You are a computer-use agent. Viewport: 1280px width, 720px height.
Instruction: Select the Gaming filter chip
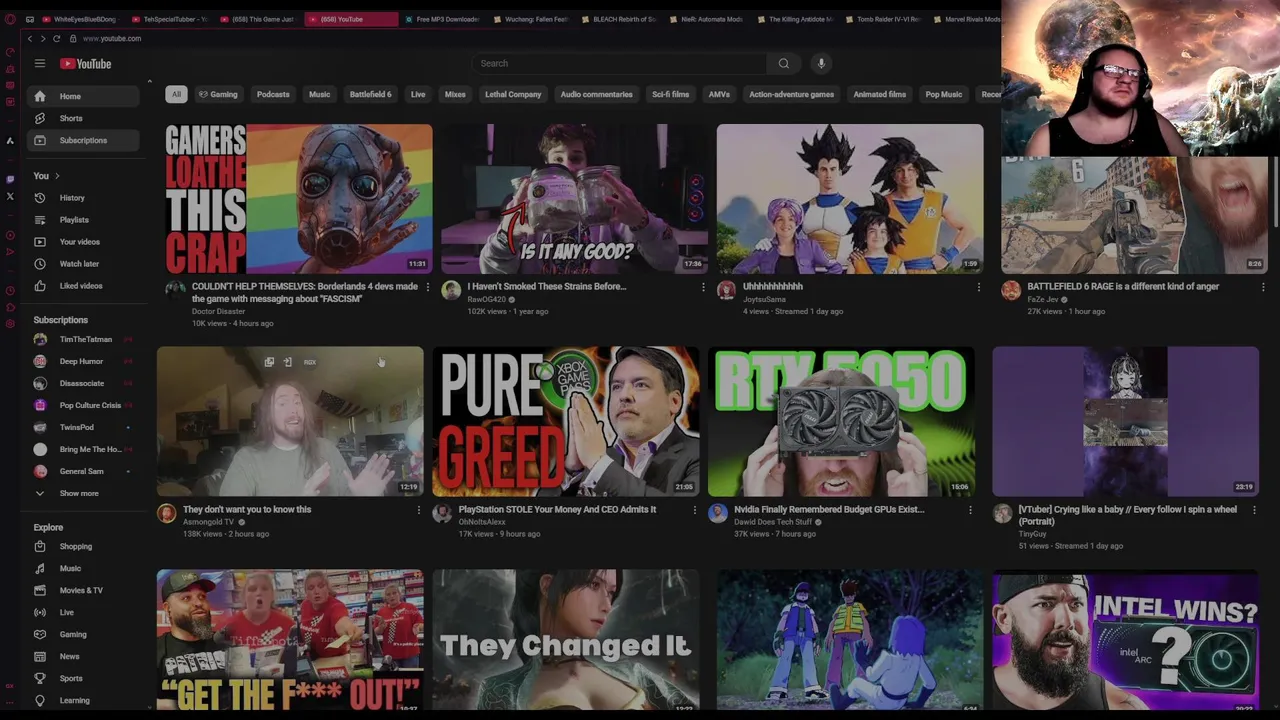click(218, 94)
